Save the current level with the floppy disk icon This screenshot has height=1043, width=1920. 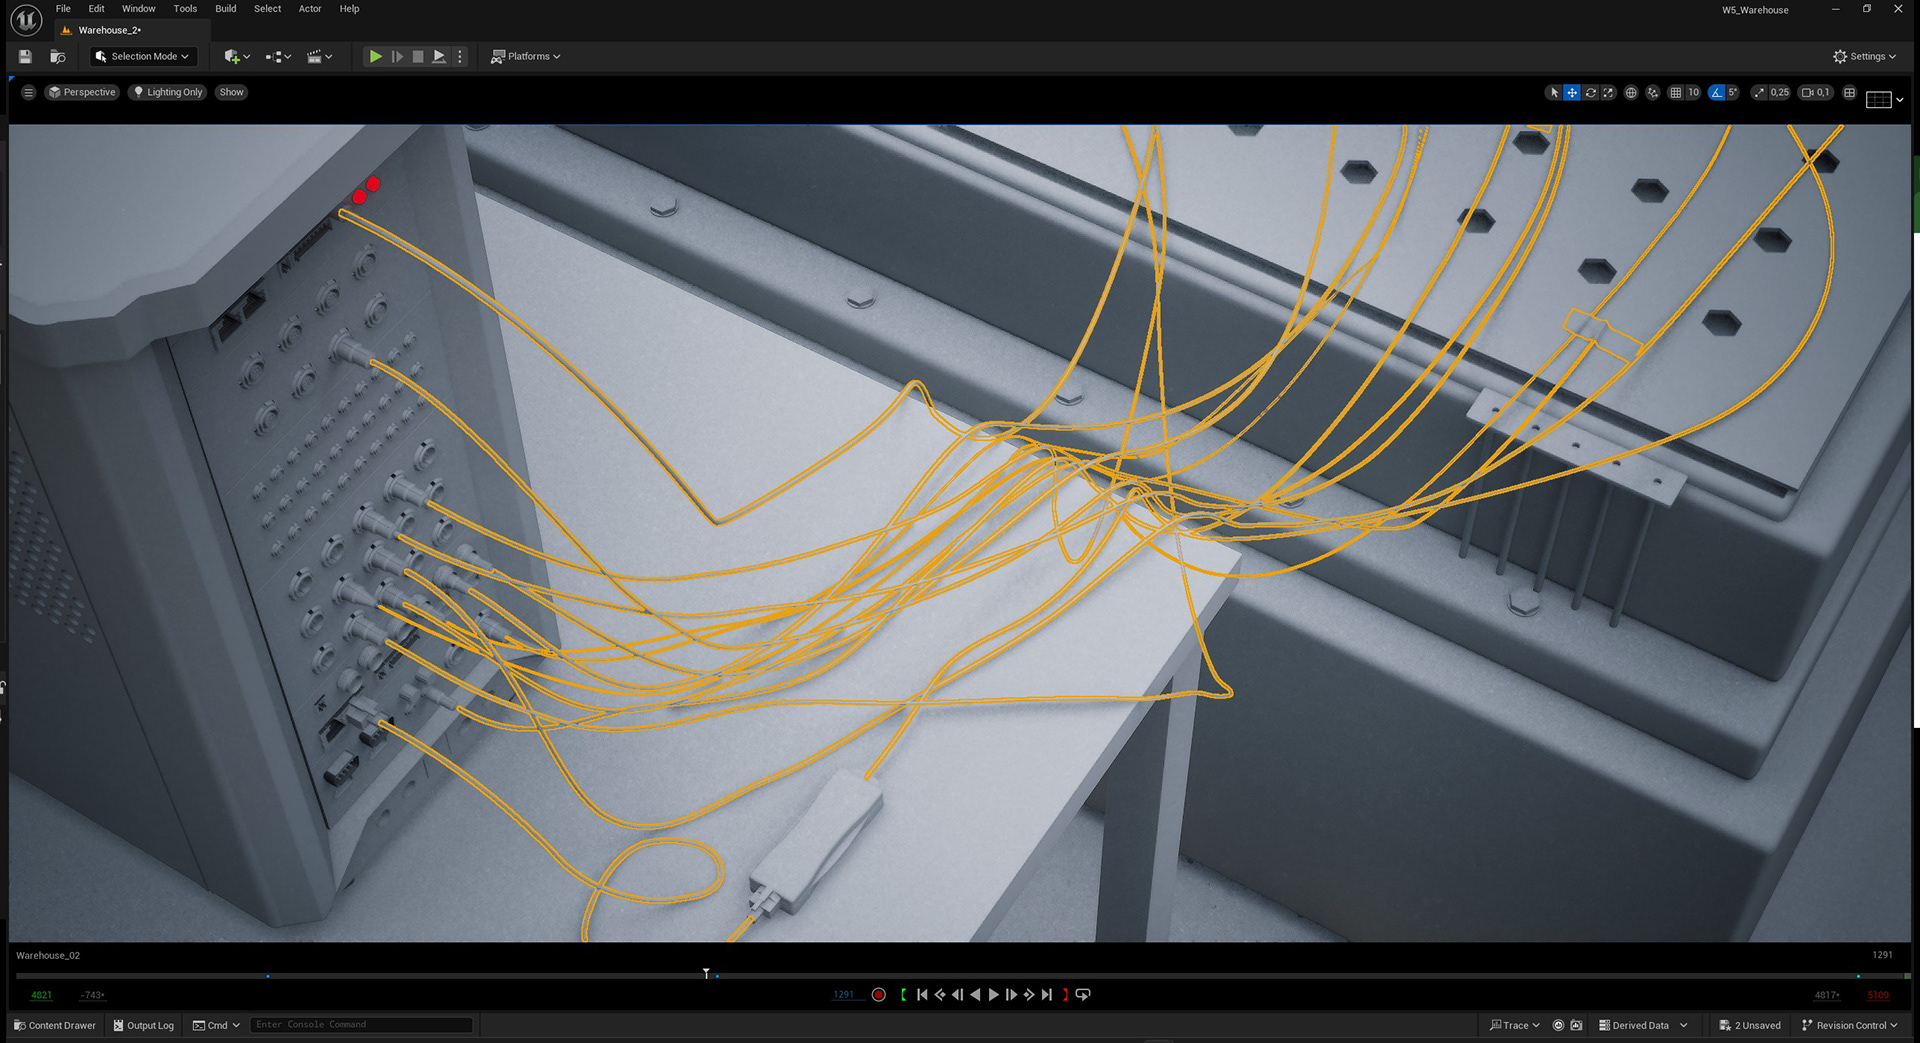[x=25, y=57]
